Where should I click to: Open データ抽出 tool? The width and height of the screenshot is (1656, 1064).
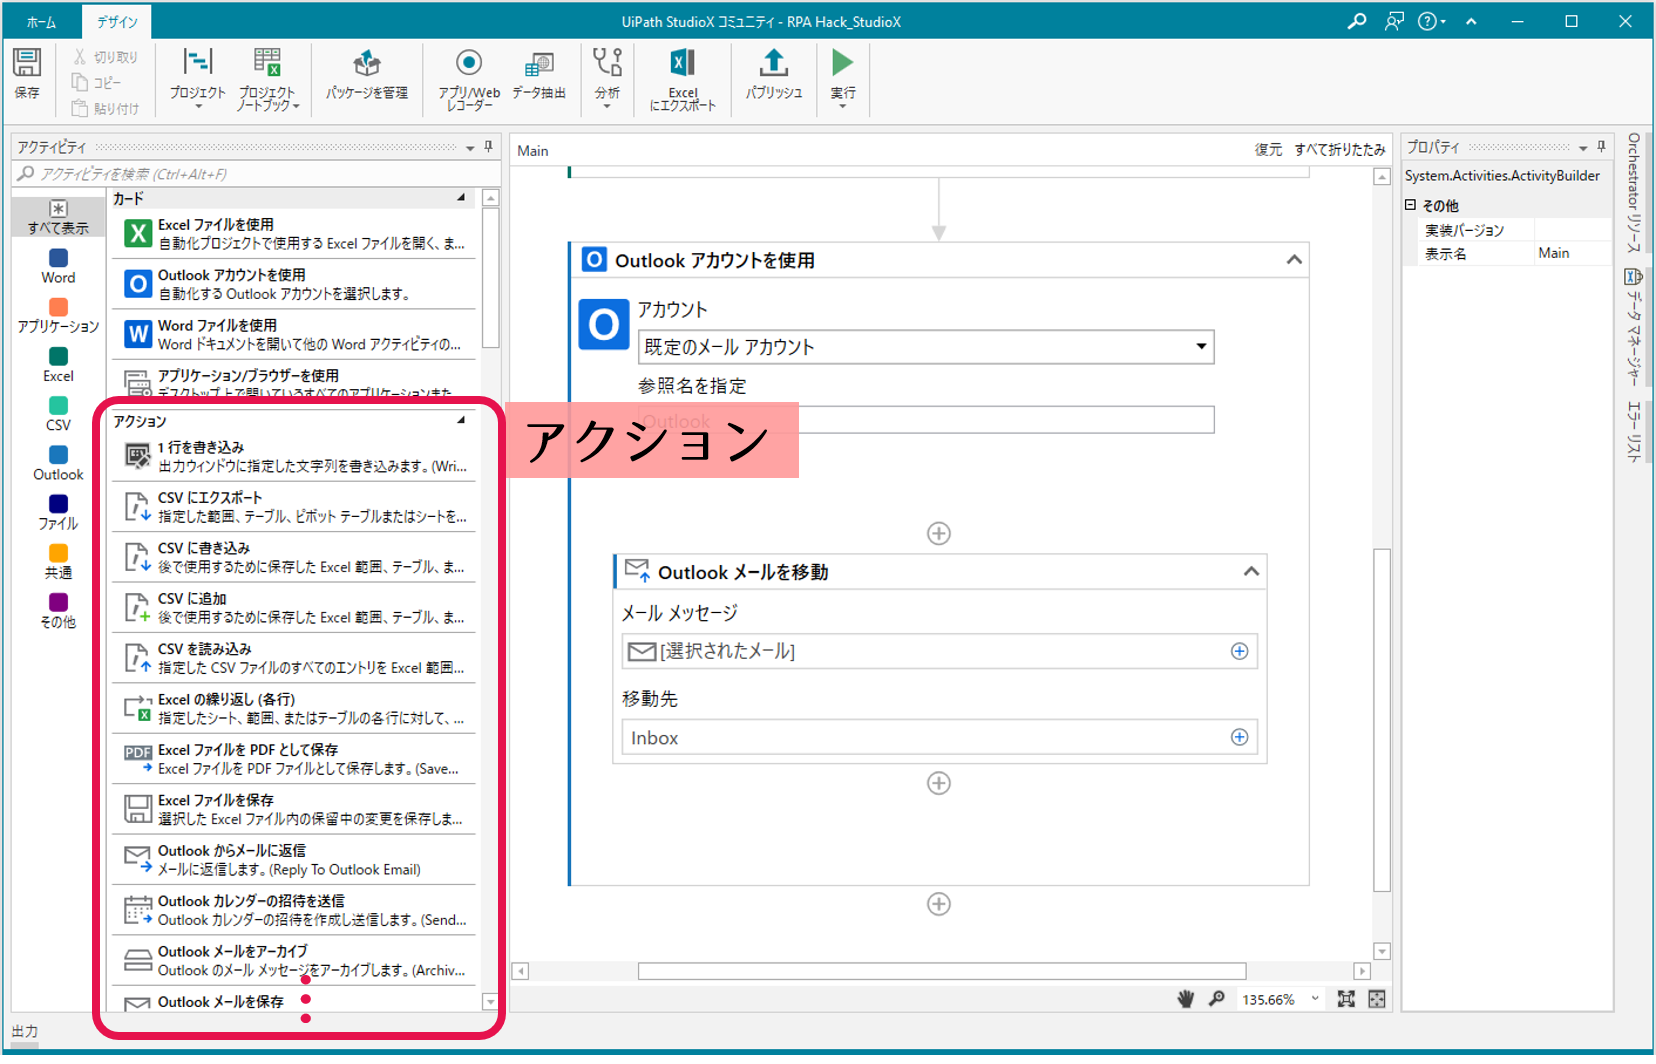pos(539,75)
